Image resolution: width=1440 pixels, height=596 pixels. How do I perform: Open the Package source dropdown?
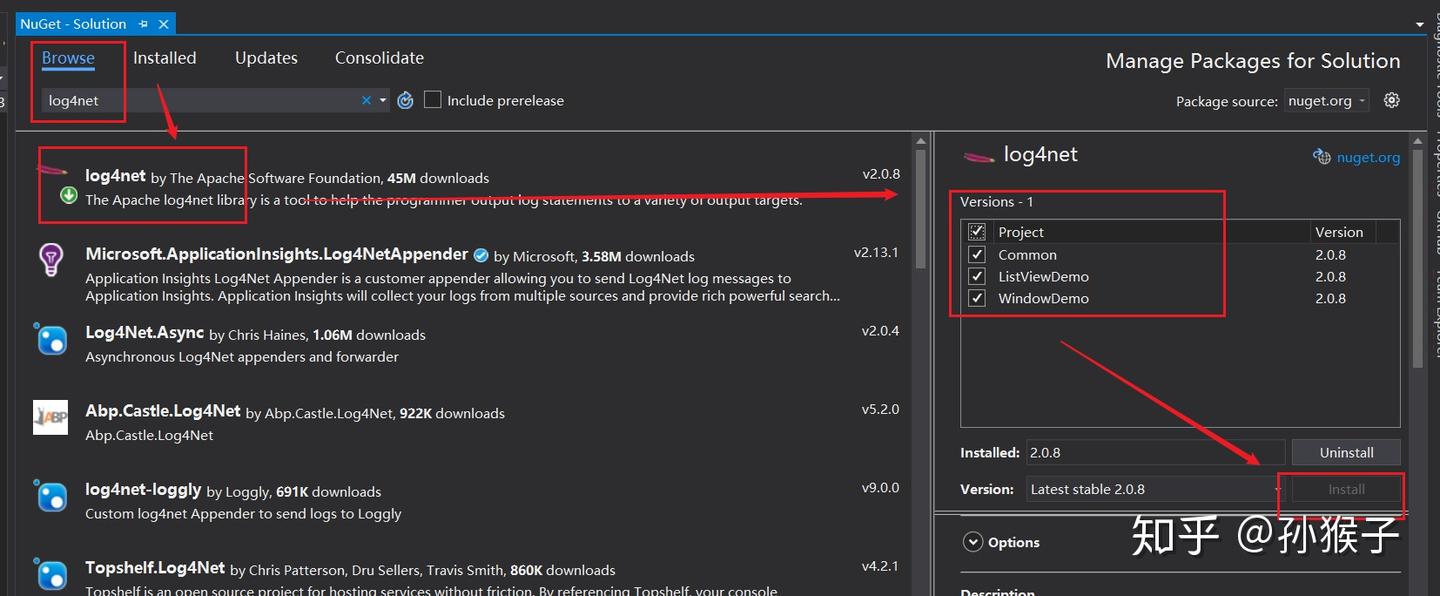pyautogui.click(x=1326, y=101)
